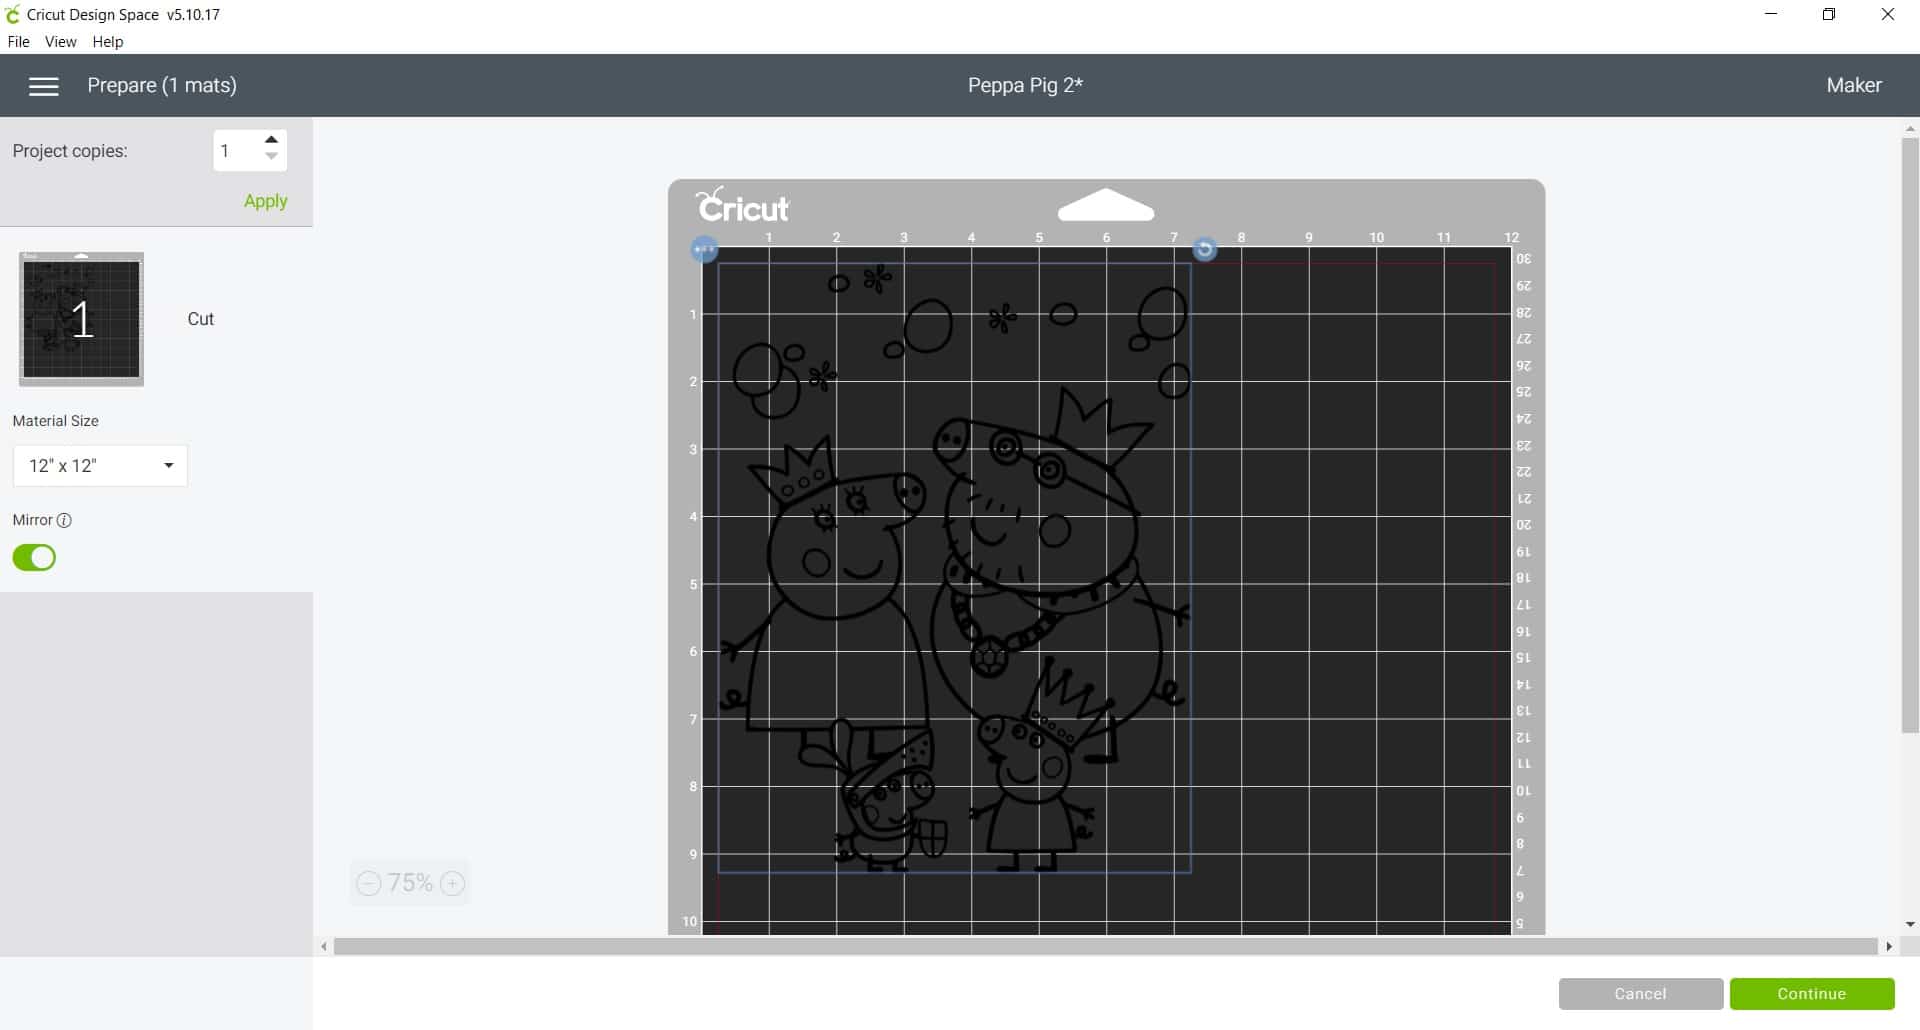Open the hamburger navigation menu
This screenshot has width=1920, height=1030.
[44, 85]
